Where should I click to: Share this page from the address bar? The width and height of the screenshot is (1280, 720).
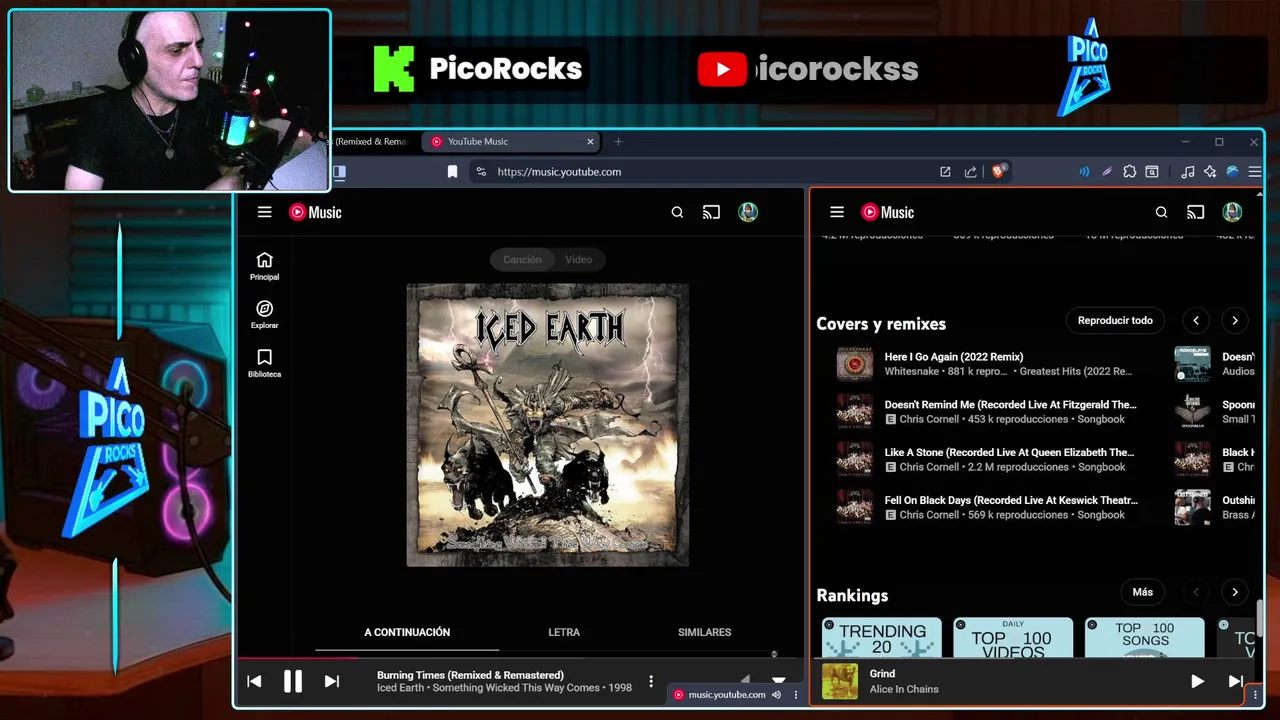[970, 172]
